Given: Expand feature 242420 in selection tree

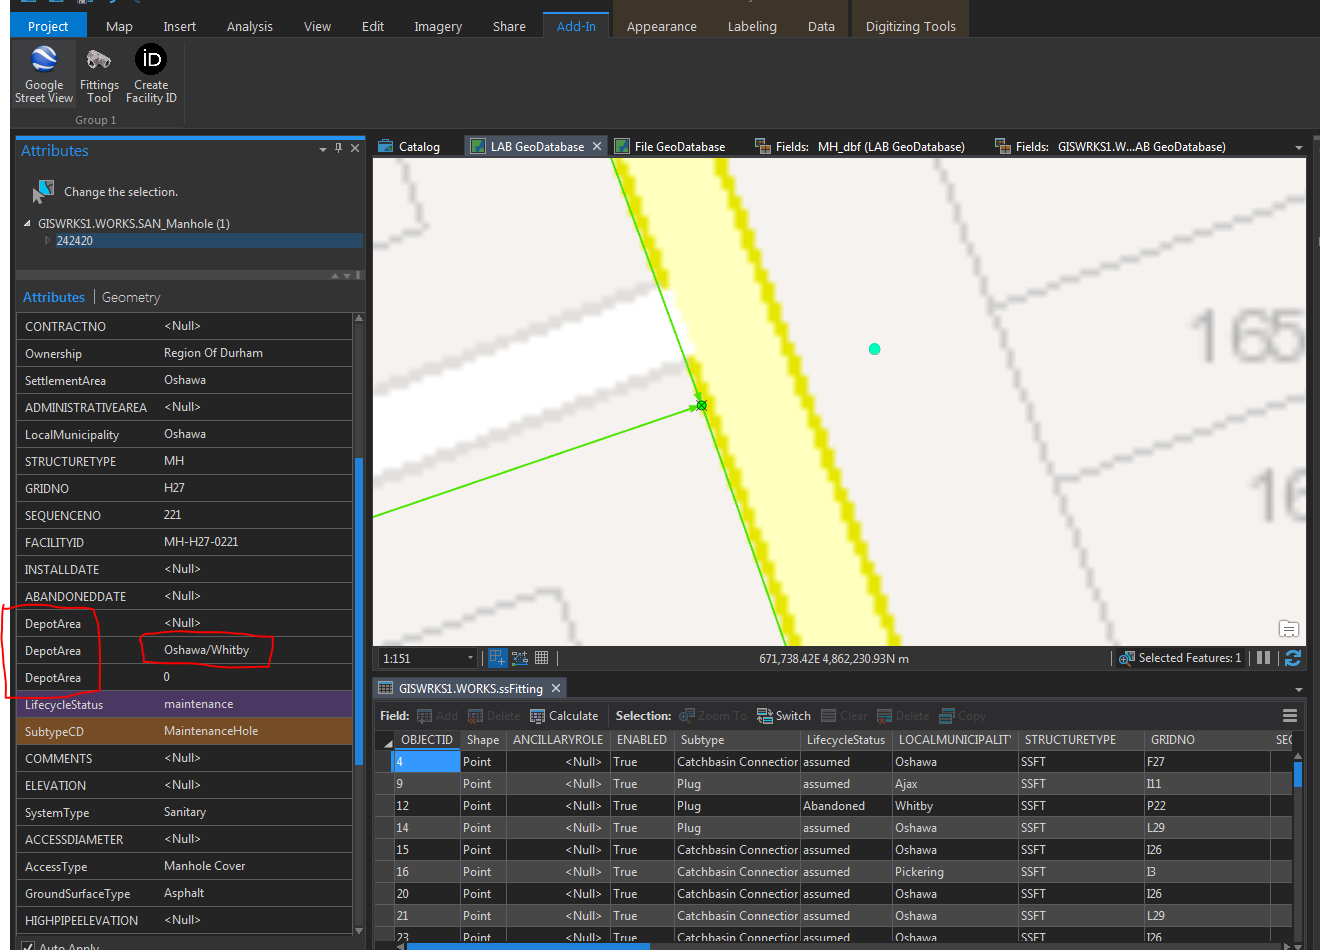Looking at the screenshot, I should 47,240.
